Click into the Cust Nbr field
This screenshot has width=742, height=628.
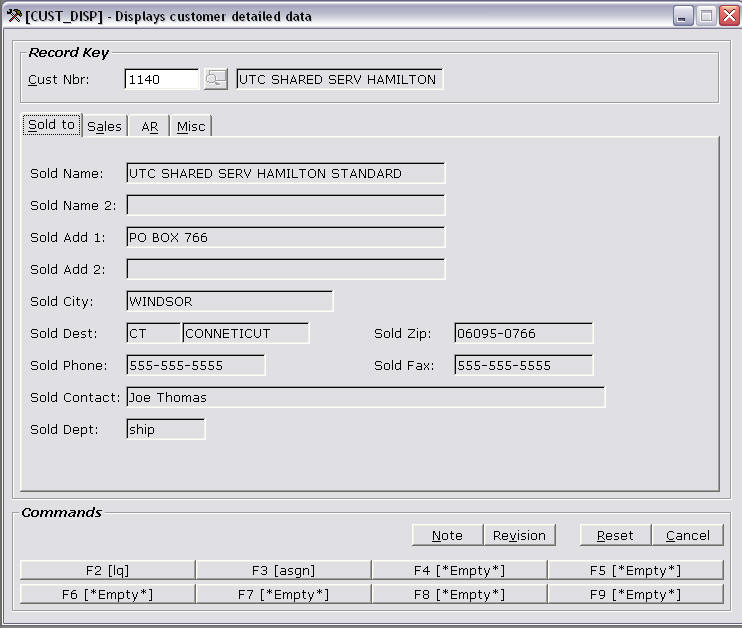coord(162,80)
